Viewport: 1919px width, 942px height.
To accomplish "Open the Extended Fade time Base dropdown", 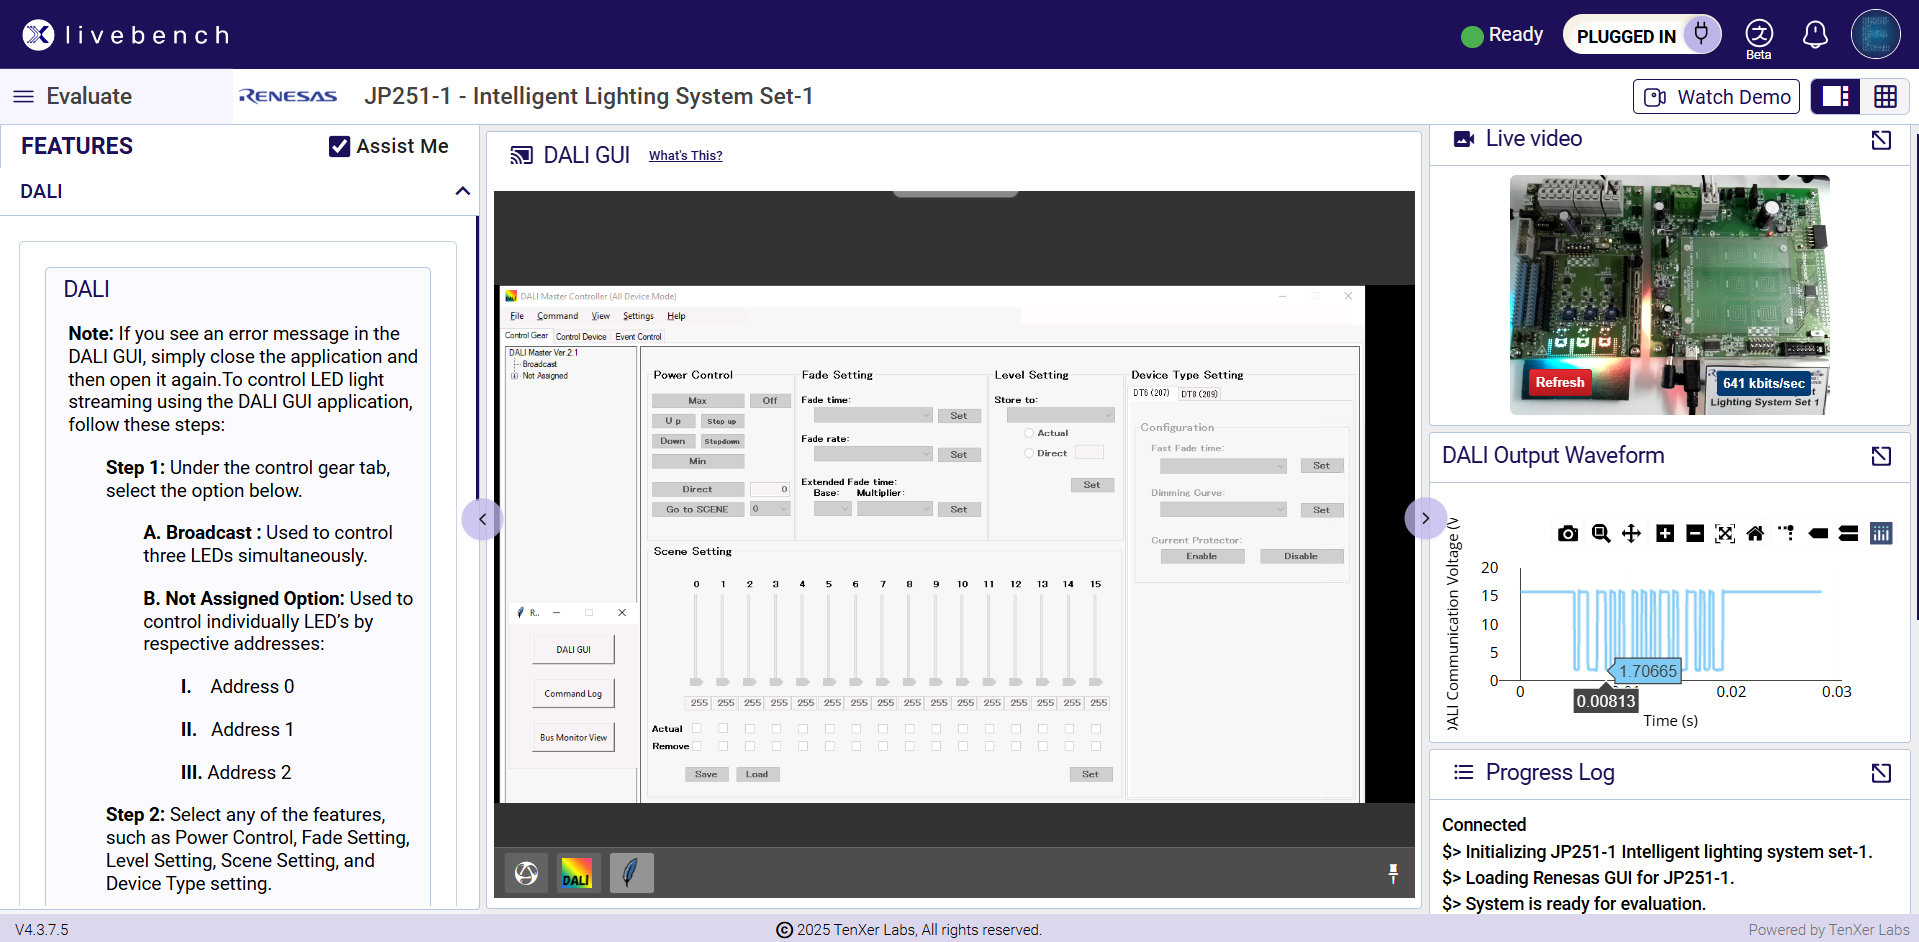I will click(x=832, y=509).
